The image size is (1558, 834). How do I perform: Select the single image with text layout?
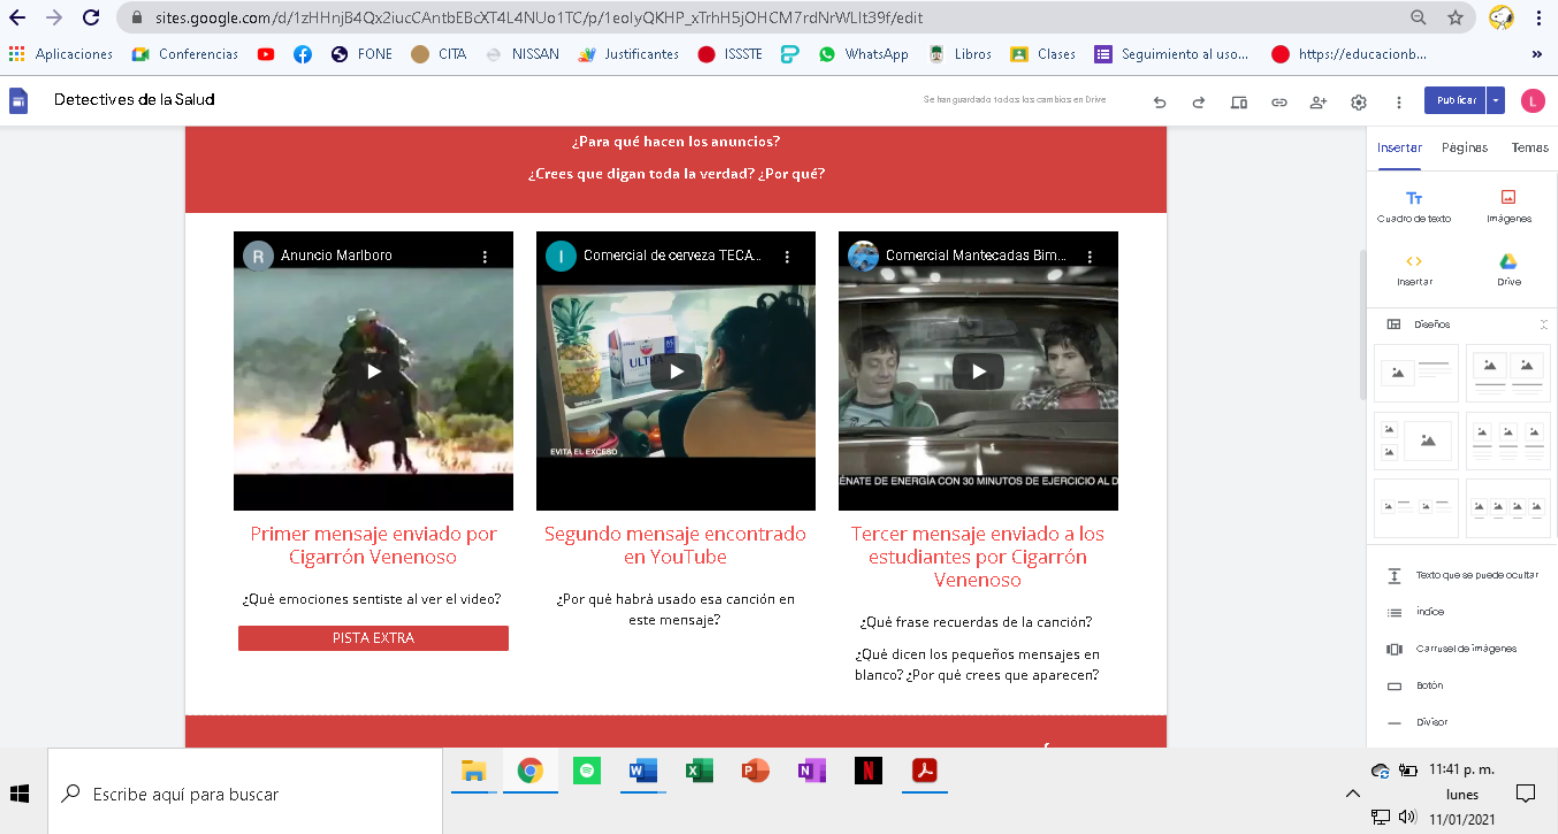point(1416,373)
